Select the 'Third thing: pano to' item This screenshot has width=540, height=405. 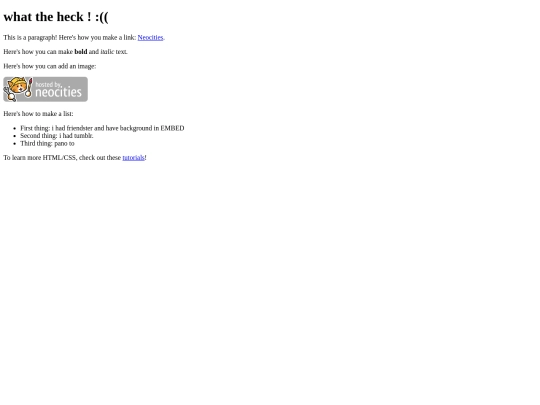47,144
